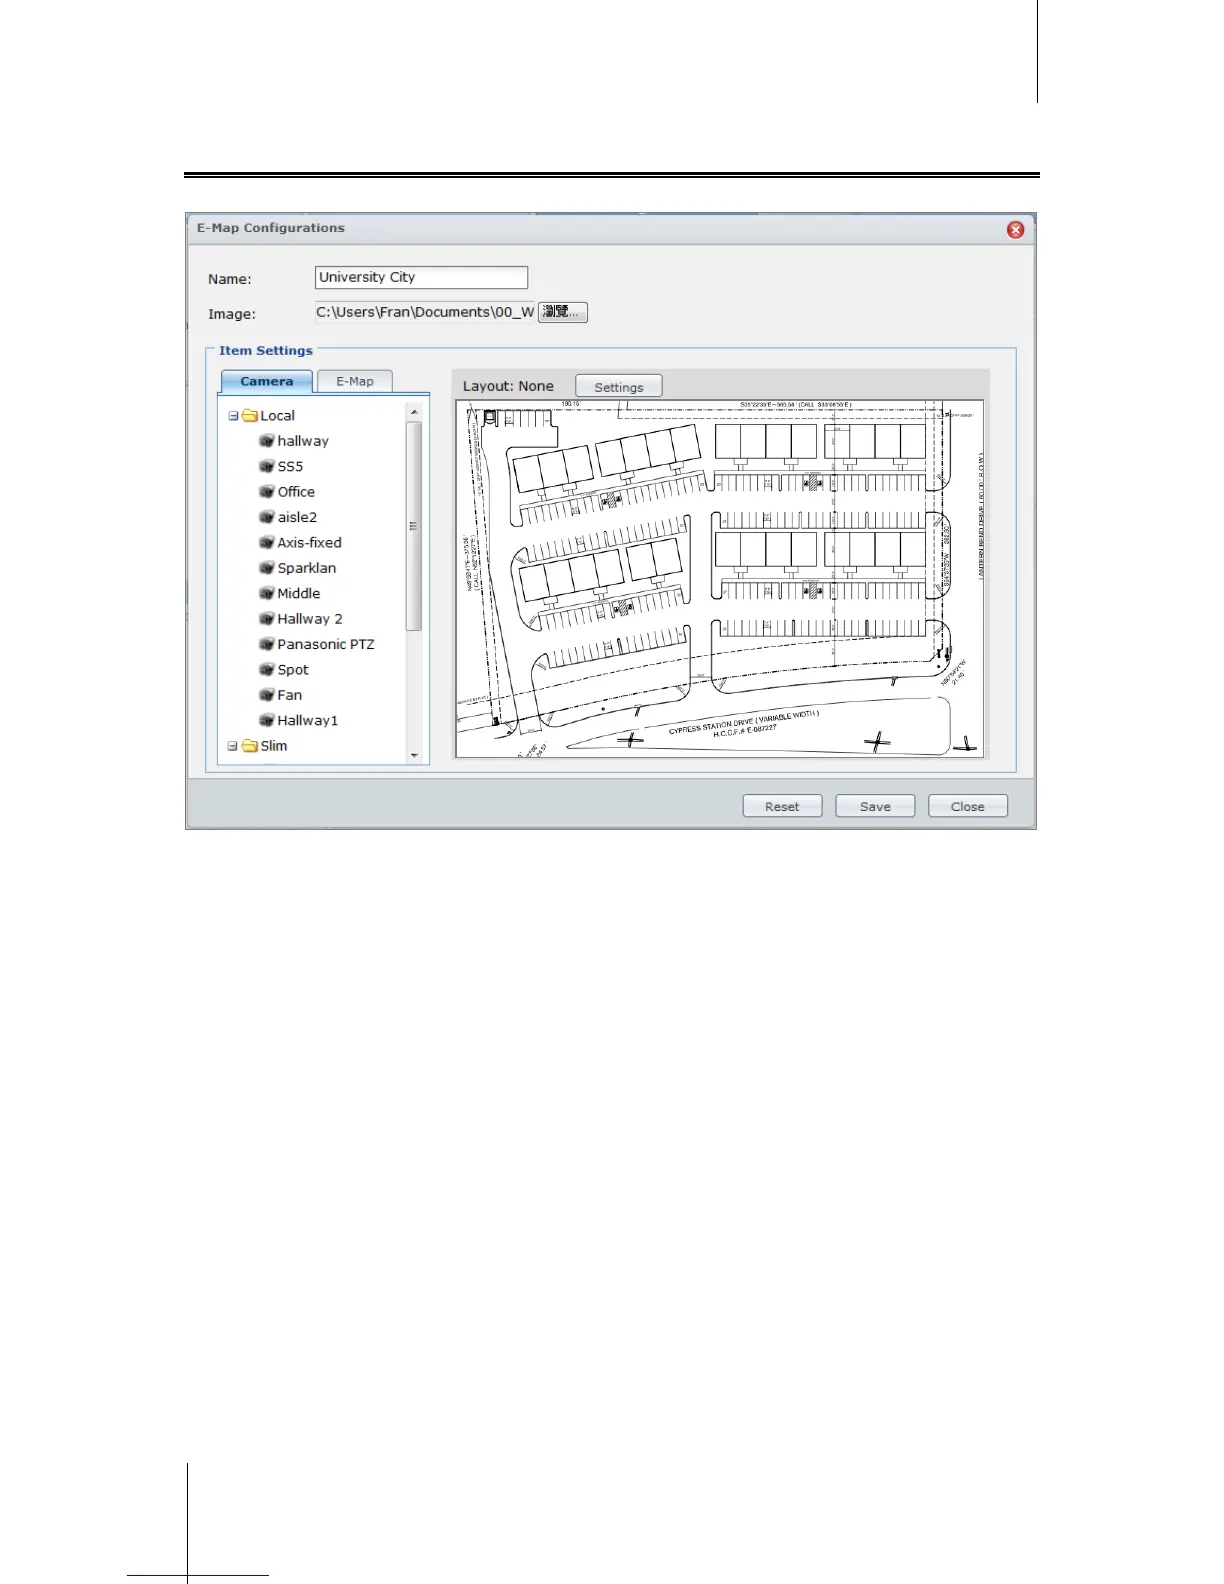Switch to the E-Map tab

355,381
